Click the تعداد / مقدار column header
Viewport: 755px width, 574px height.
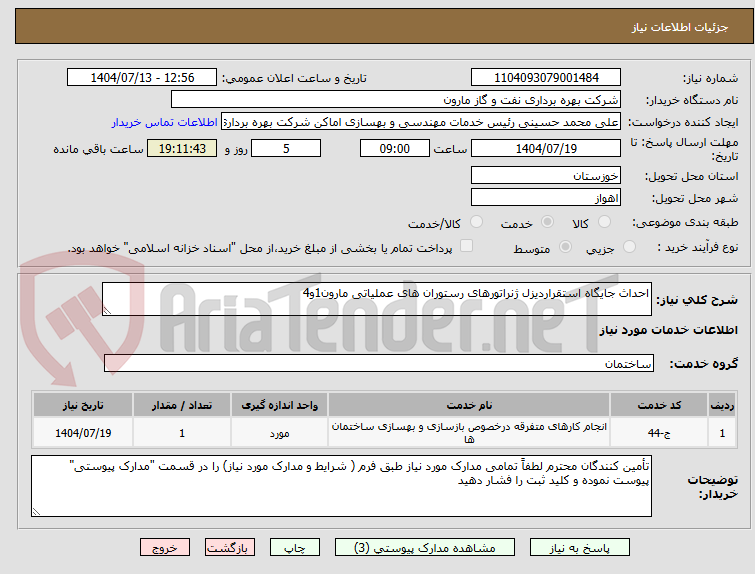[182, 405]
